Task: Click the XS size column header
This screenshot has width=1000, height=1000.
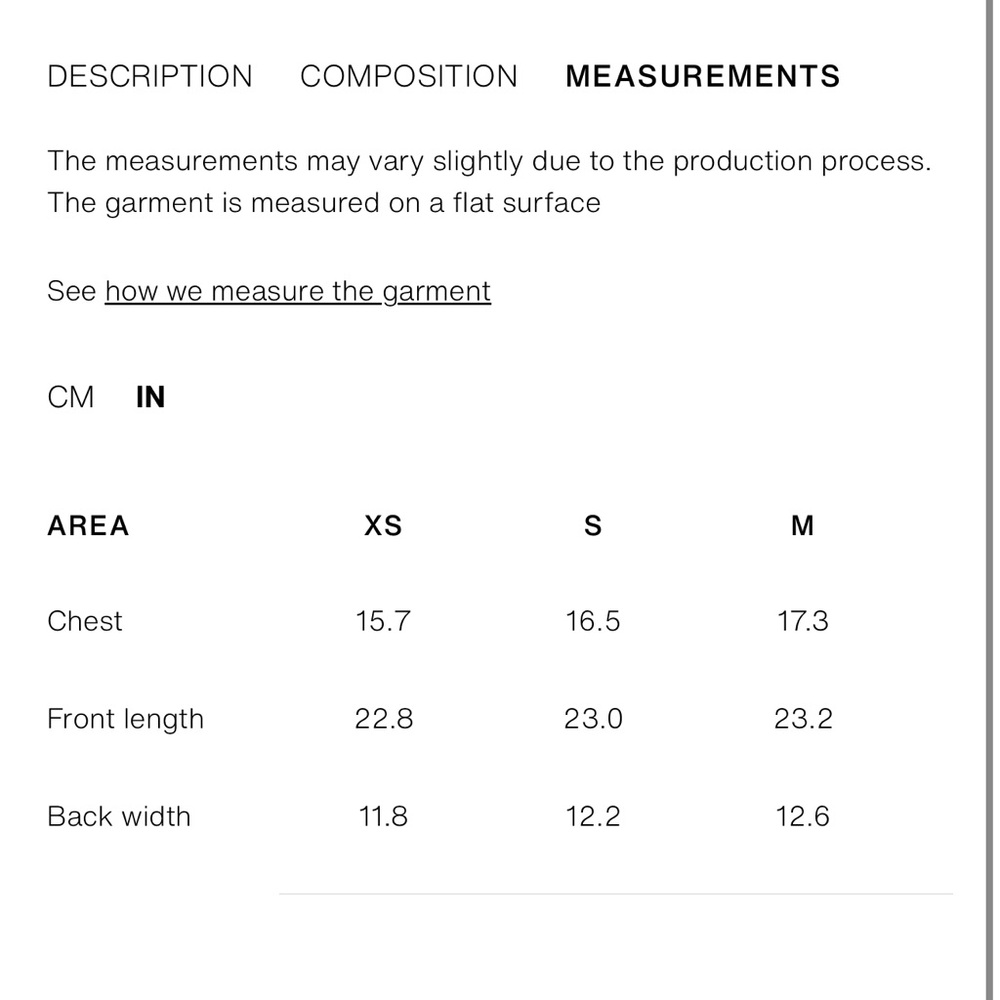Action: 383,525
